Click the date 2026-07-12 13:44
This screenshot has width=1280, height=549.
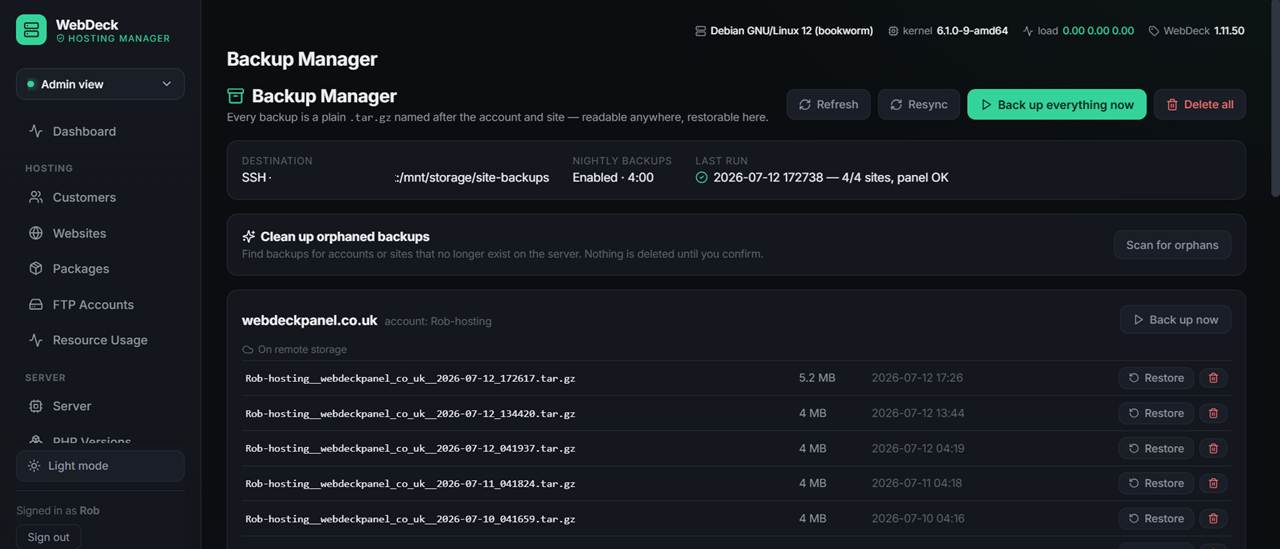pos(918,413)
